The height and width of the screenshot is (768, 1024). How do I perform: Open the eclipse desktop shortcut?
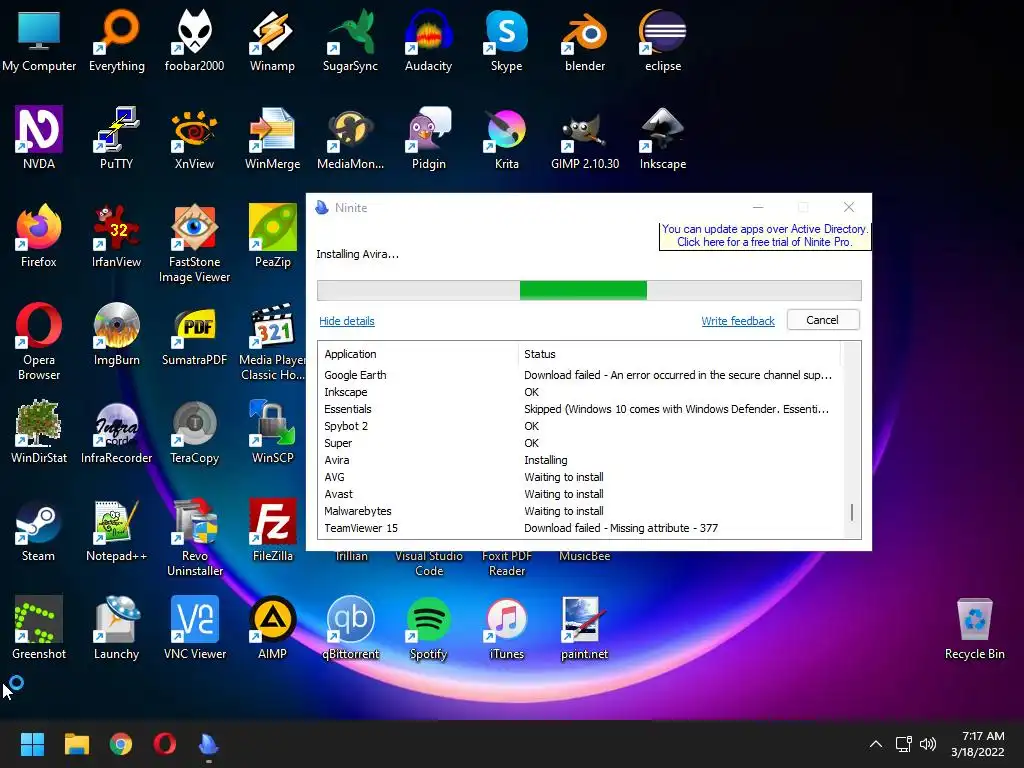coord(663,39)
